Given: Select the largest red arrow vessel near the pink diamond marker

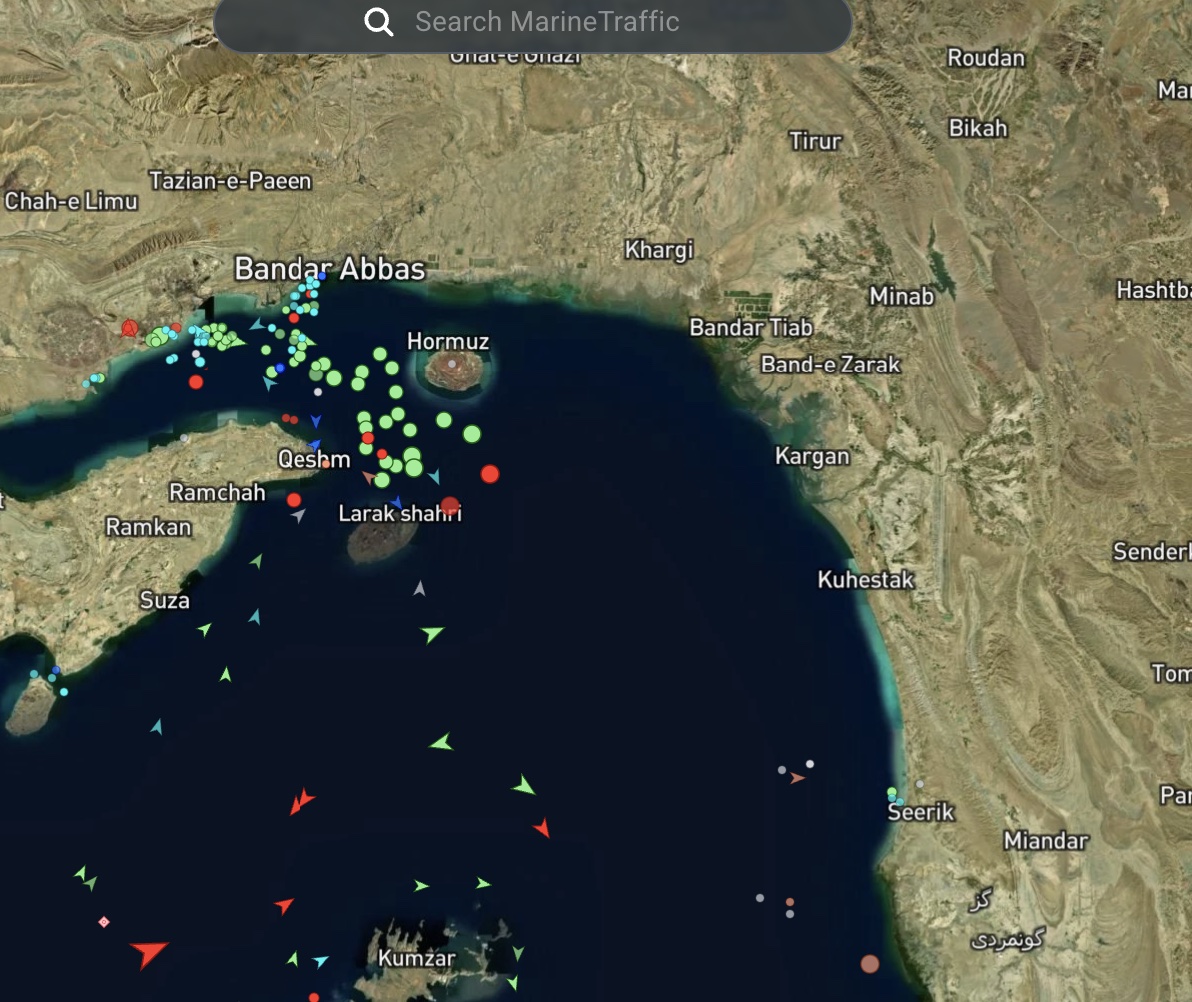Looking at the screenshot, I should click(149, 952).
